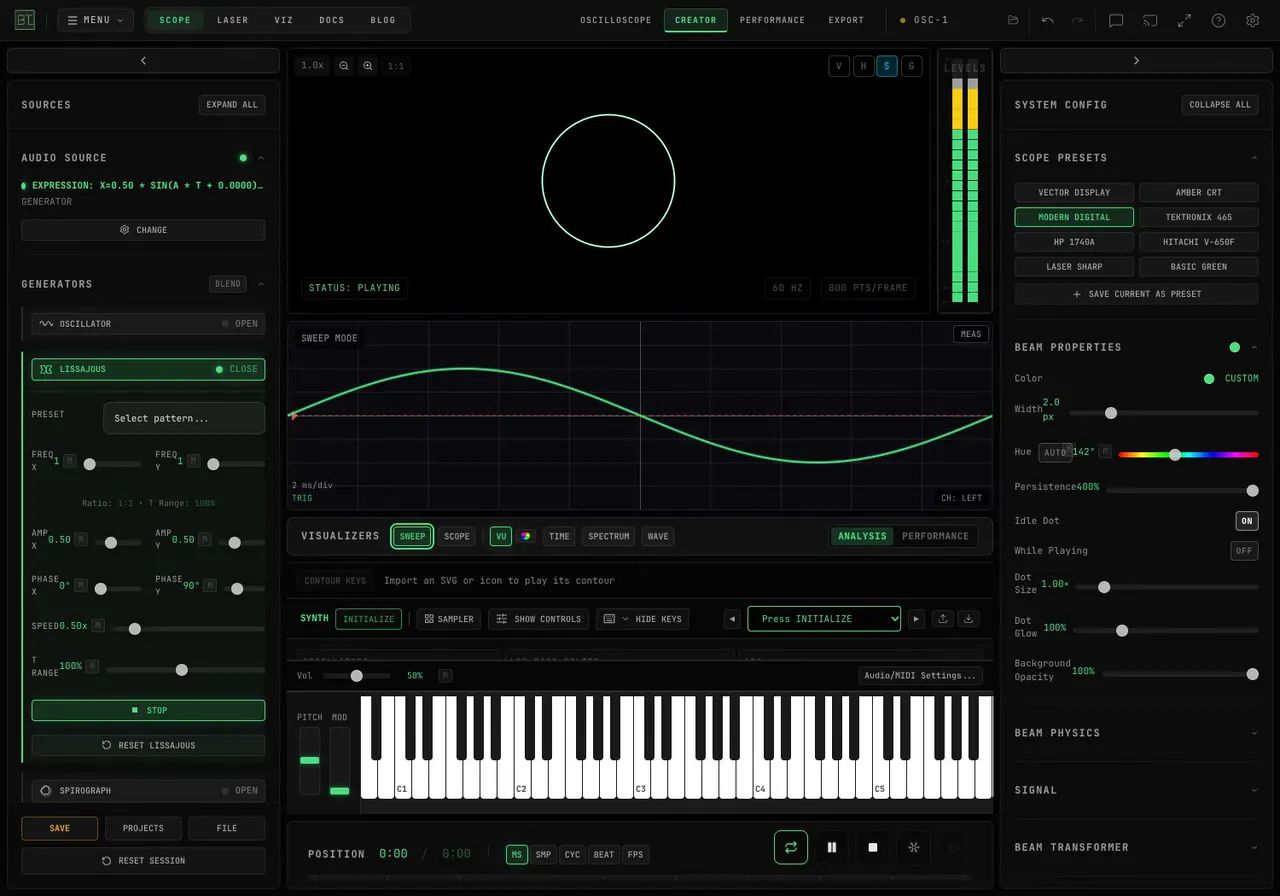Open the PERFORMANCE tab in the top bar
1280x896 pixels.
point(772,20)
